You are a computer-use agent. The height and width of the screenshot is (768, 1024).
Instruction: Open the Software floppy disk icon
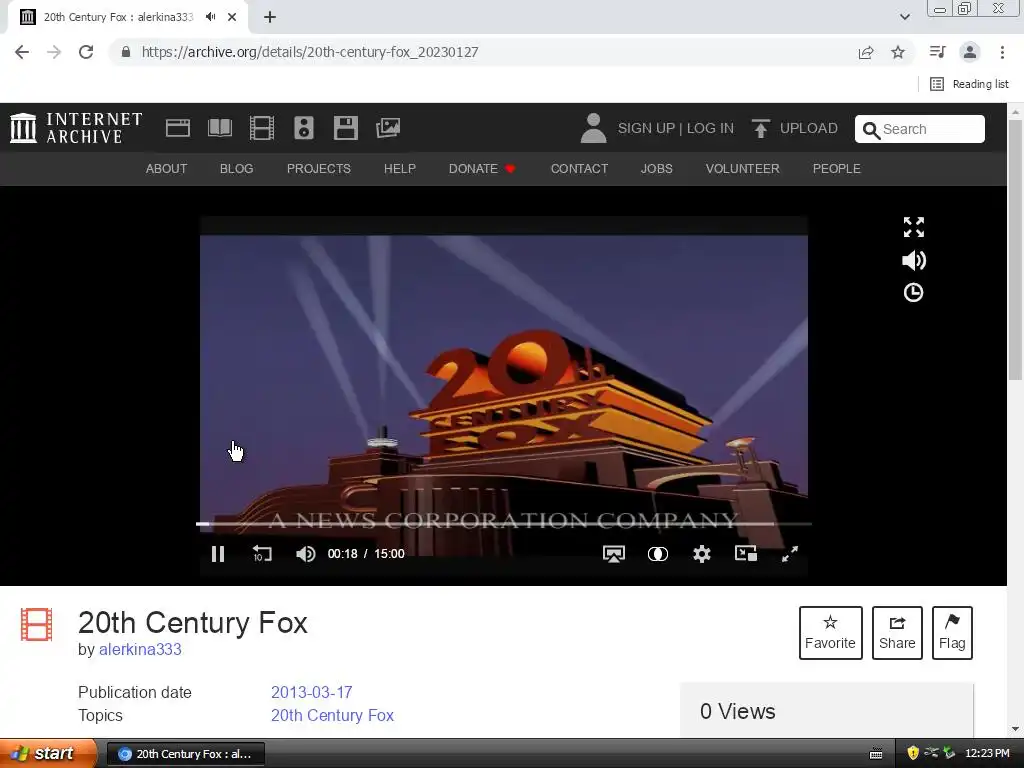[345, 128]
